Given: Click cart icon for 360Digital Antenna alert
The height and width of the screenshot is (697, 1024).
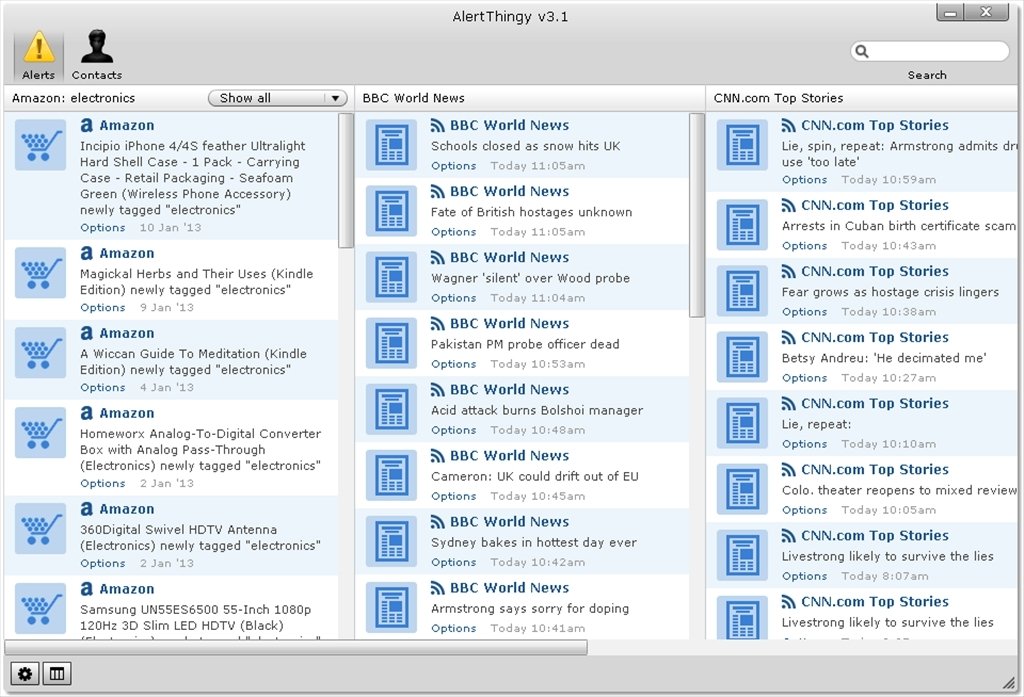Looking at the screenshot, I should (x=40, y=528).
